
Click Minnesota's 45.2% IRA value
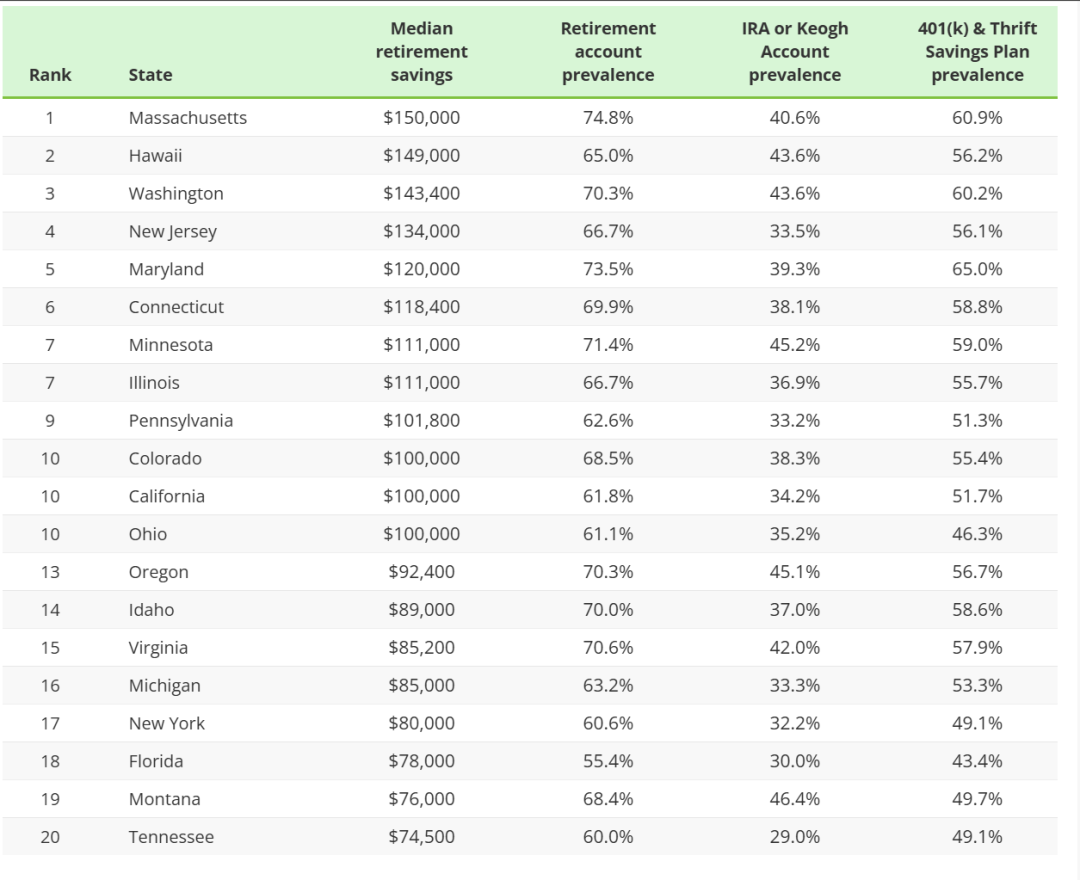click(x=795, y=345)
